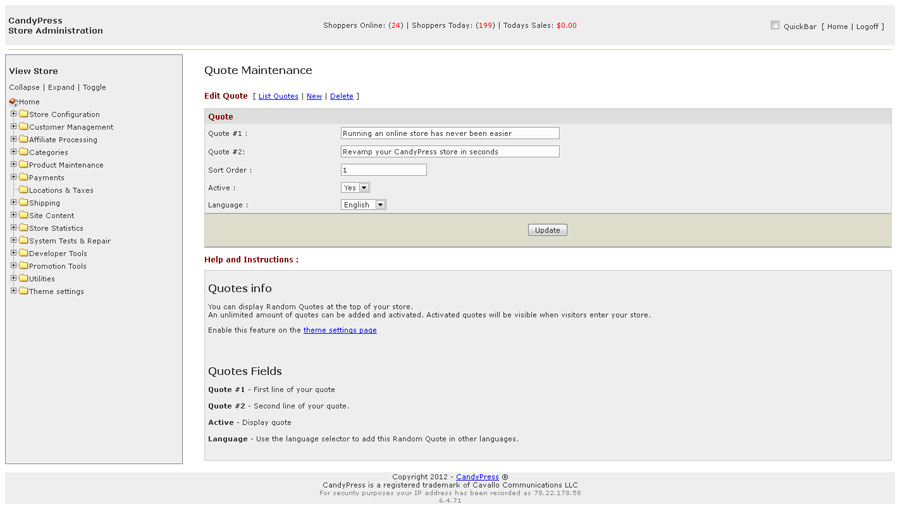Expand the System Tests & Repair node
The height and width of the screenshot is (509, 900).
pos(14,240)
